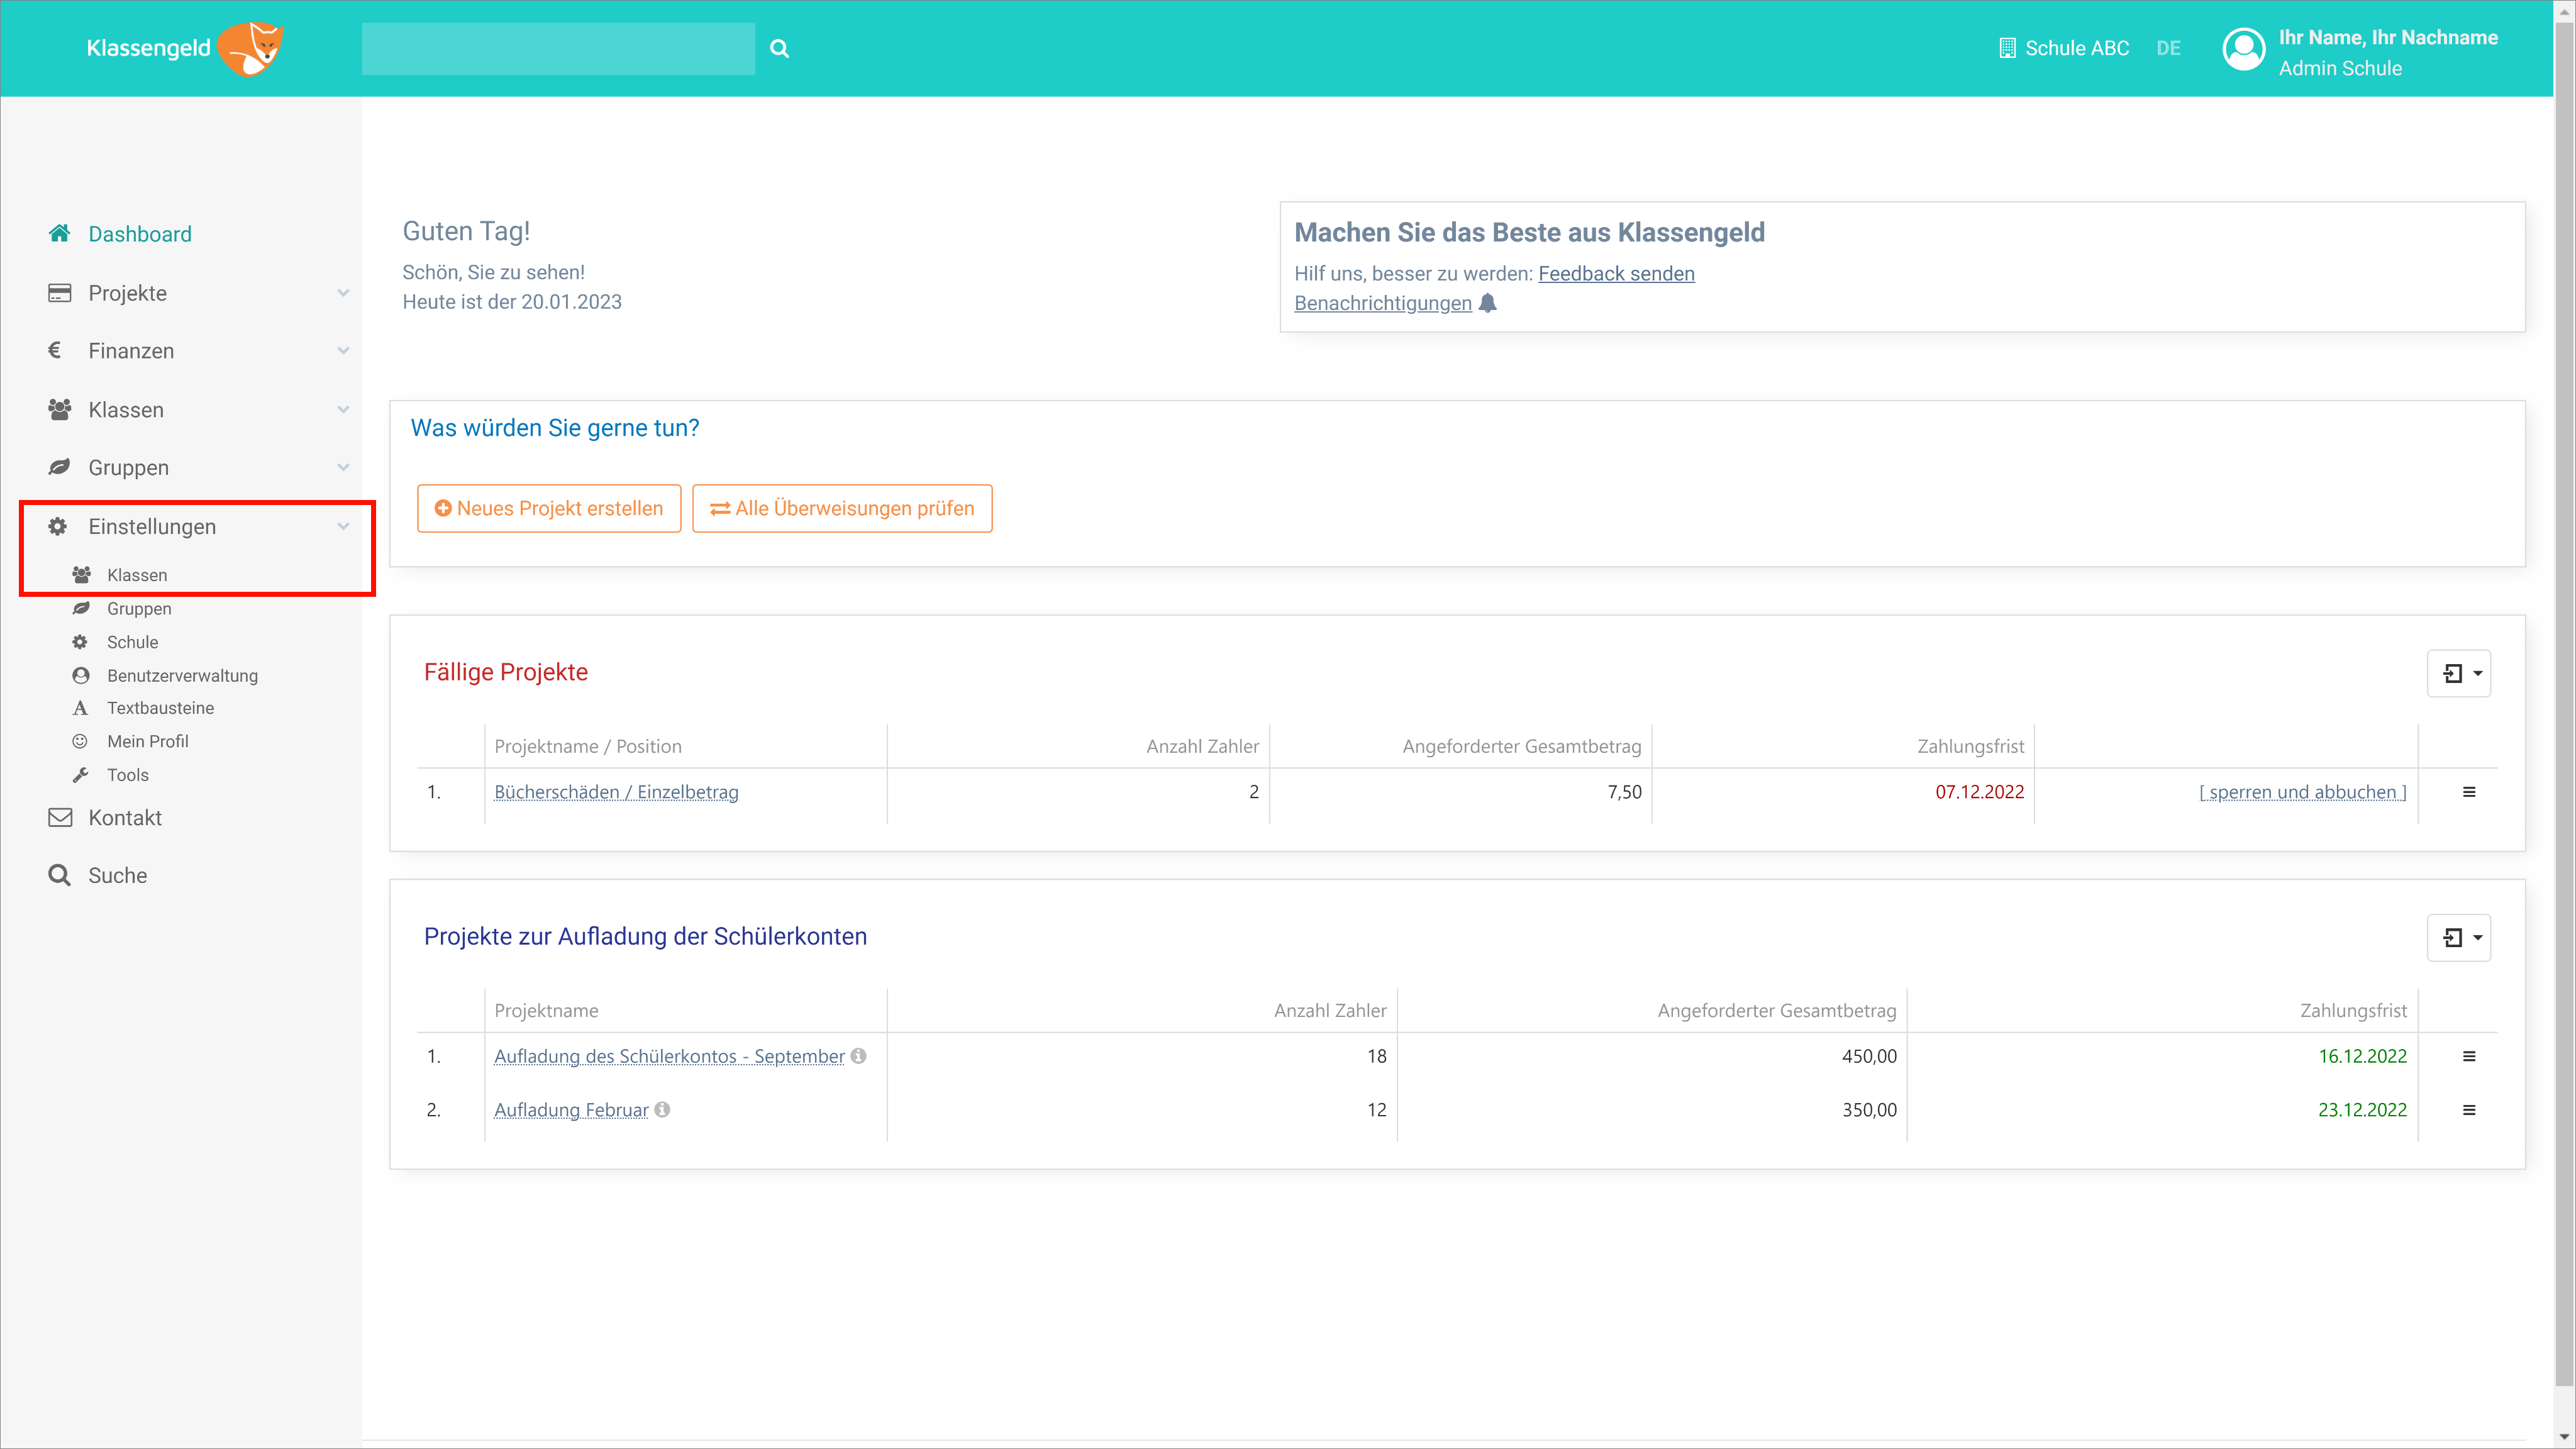Open Aufladung Februar project link

[x=571, y=1110]
